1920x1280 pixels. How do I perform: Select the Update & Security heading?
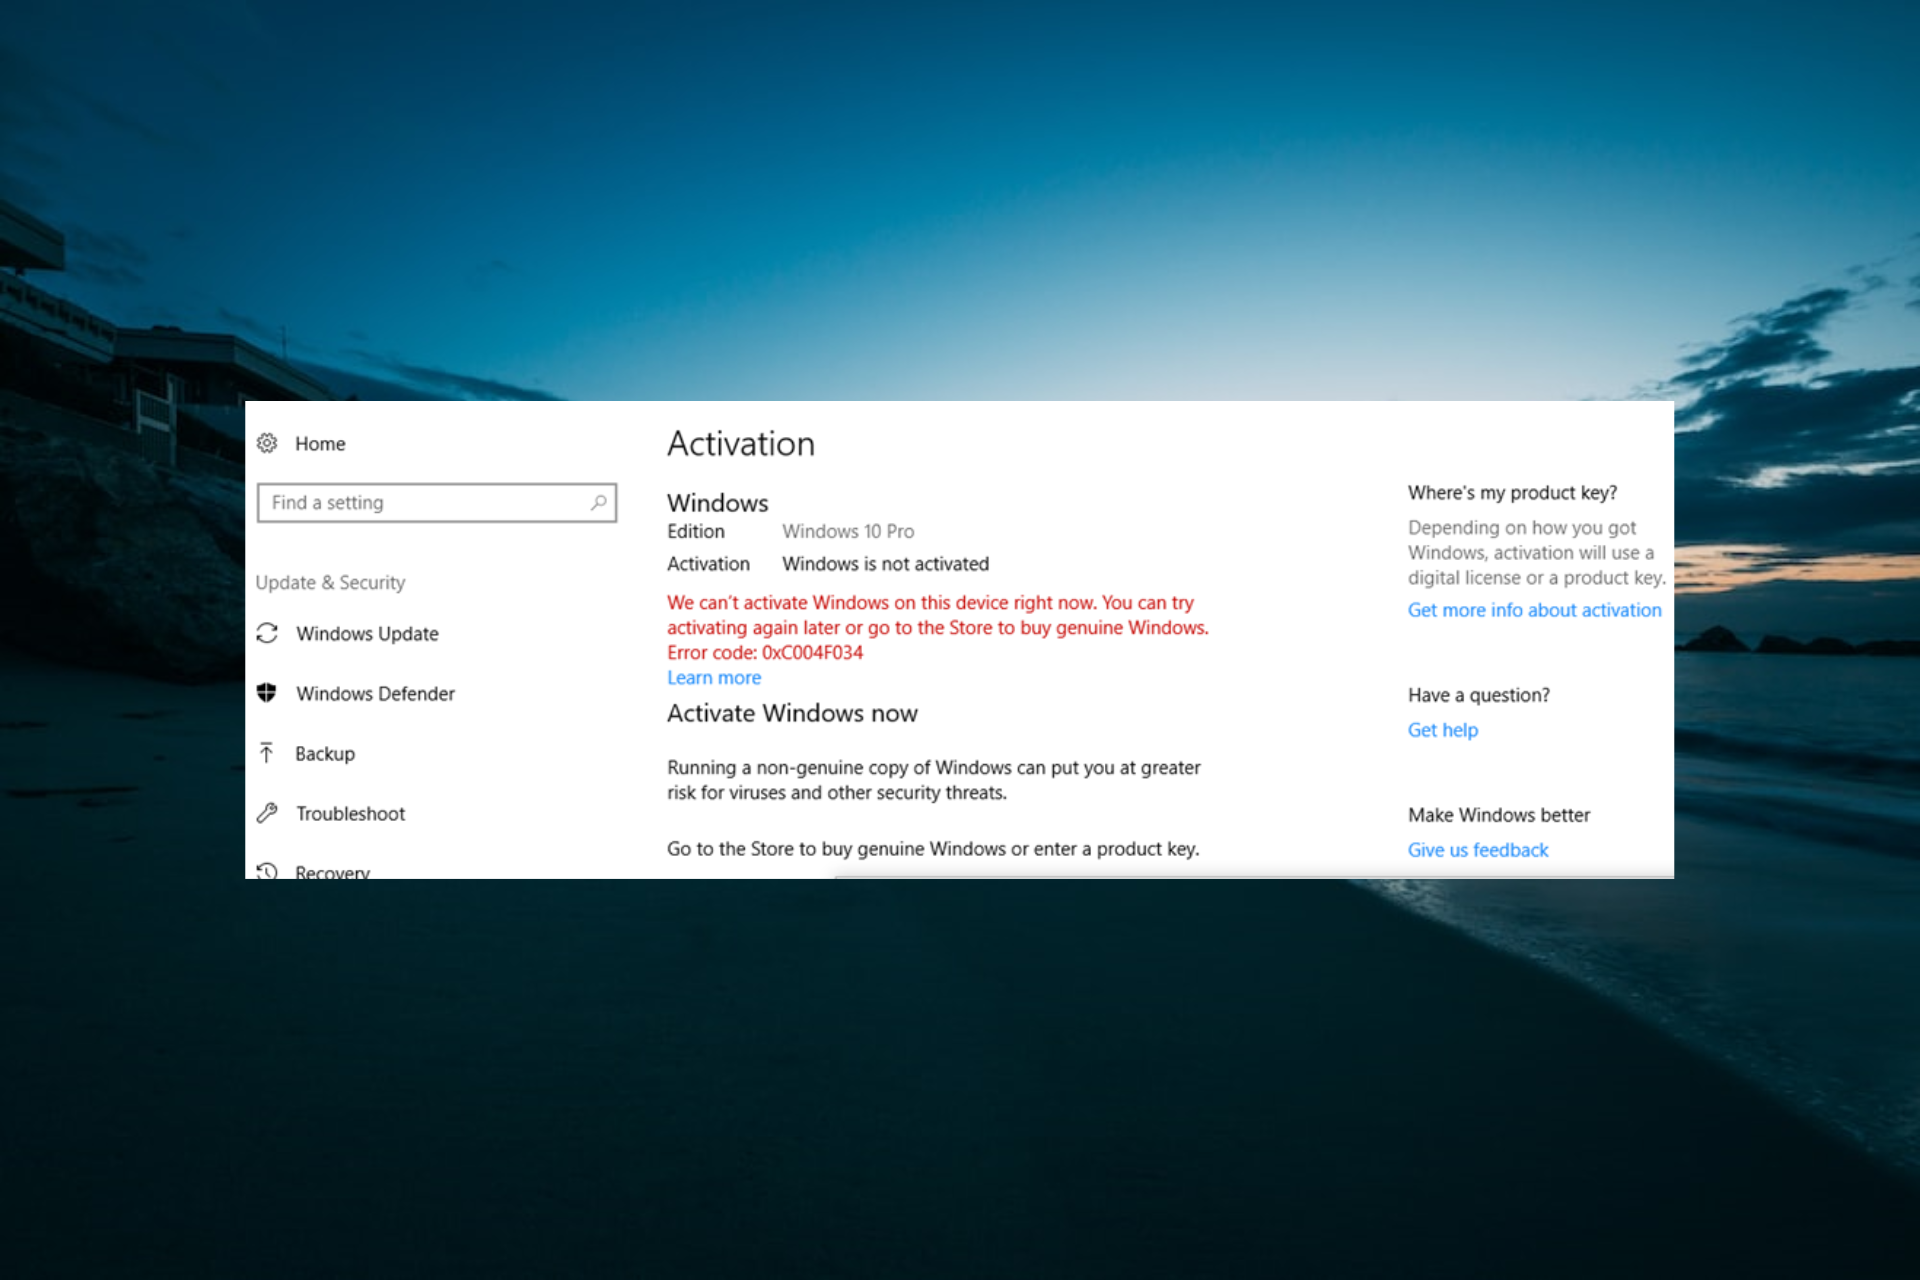[330, 583]
